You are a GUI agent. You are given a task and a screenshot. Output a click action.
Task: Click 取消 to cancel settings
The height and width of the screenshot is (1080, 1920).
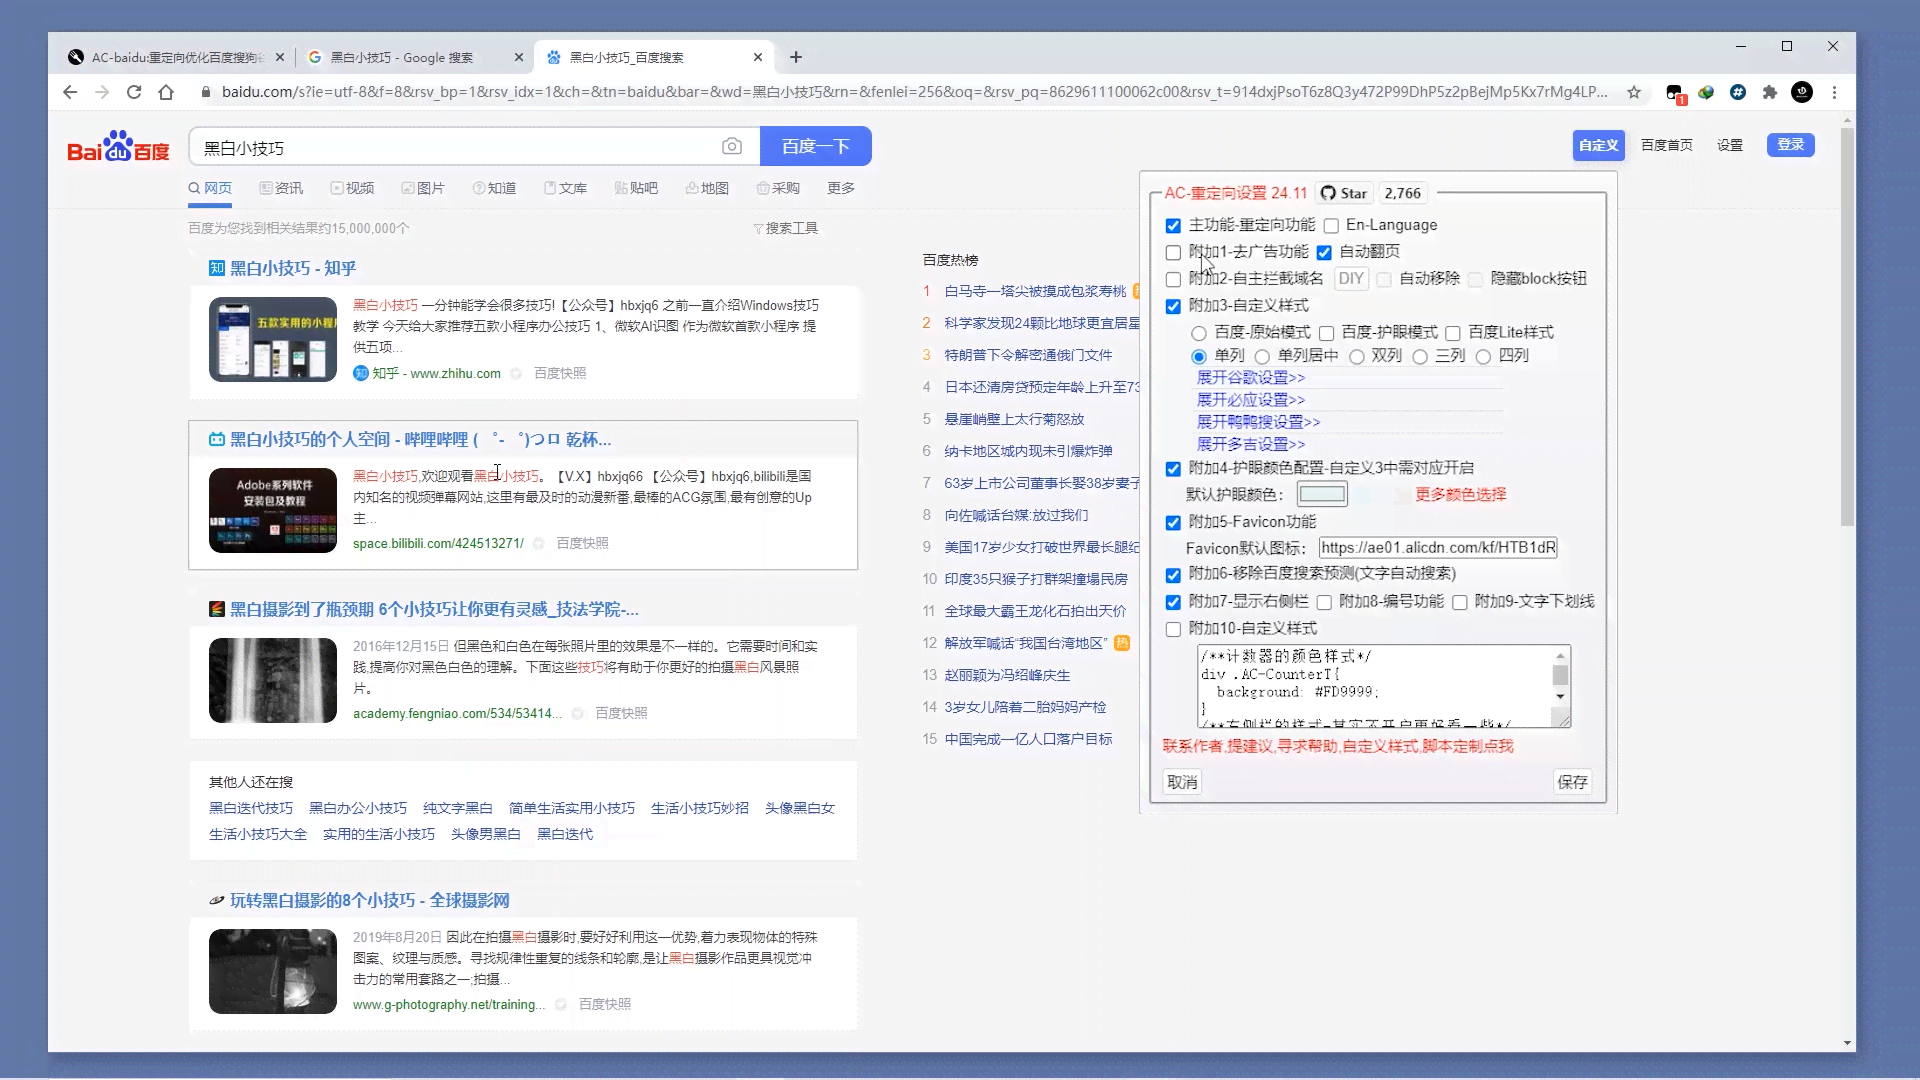(1182, 782)
